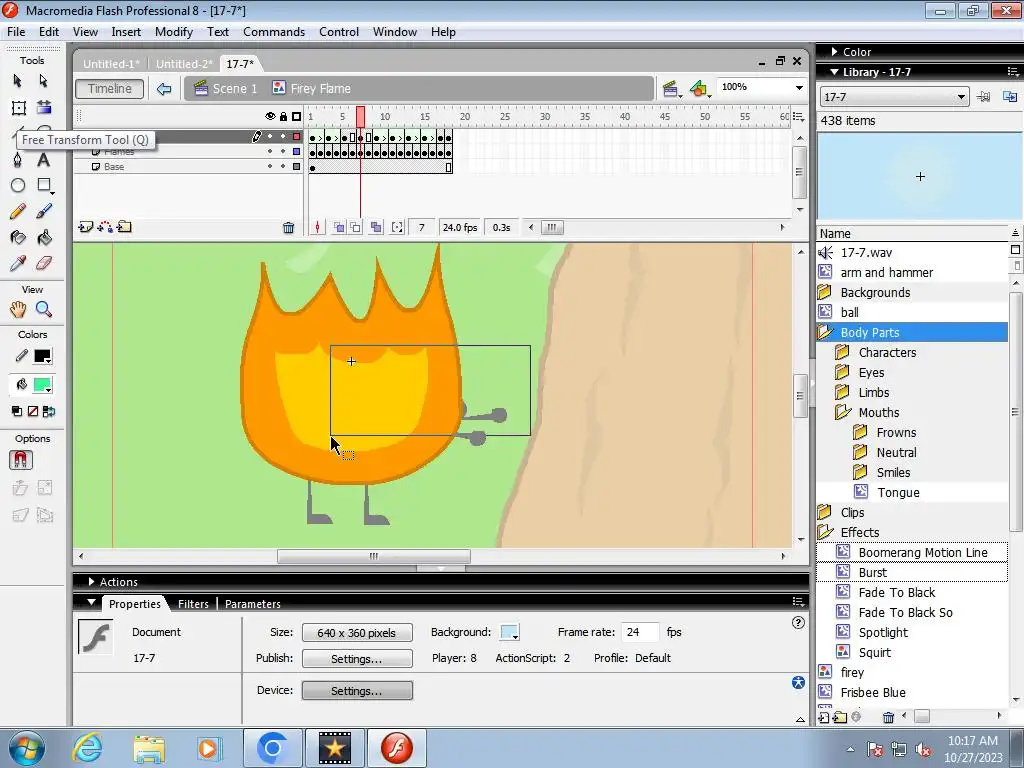Toggle lock all layers padlock icon
This screenshot has height=768, width=1024.
[x=283, y=116]
